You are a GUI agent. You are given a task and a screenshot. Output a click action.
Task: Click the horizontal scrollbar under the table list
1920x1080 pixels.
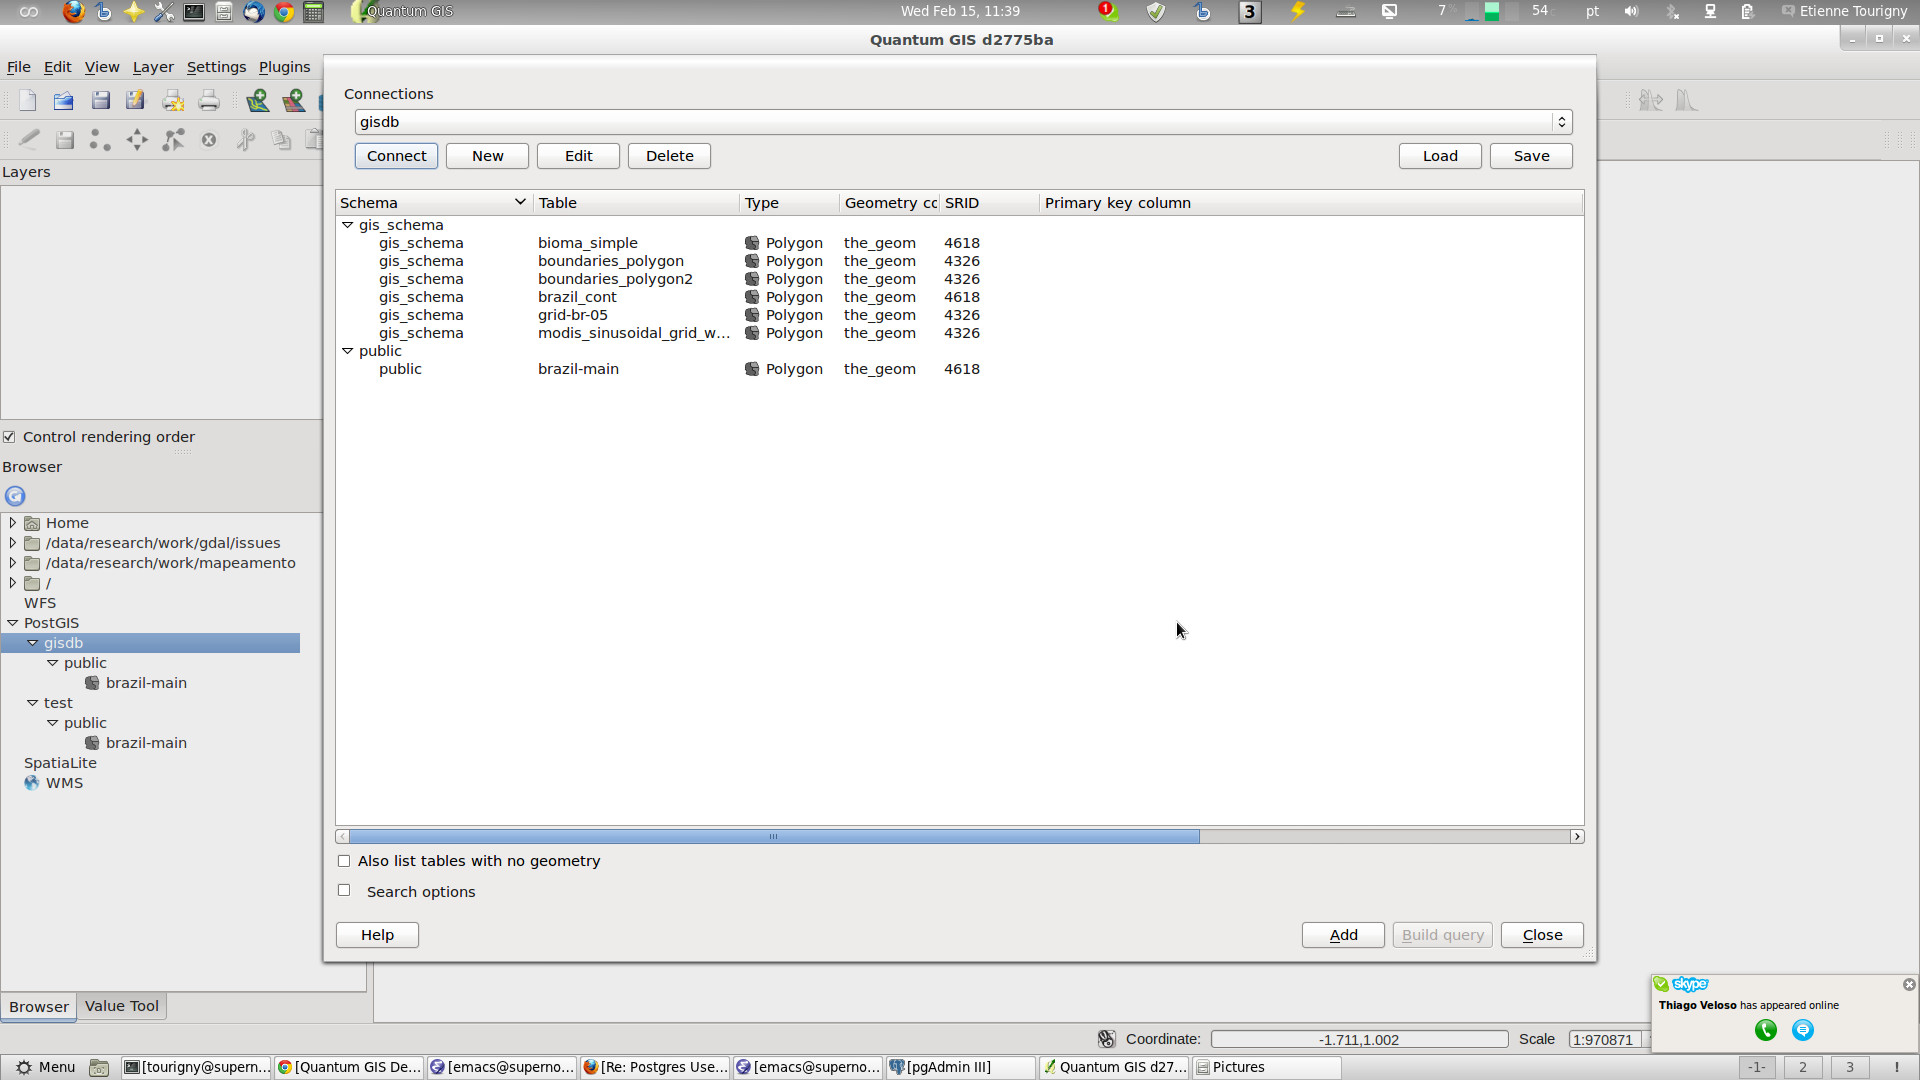(x=773, y=837)
